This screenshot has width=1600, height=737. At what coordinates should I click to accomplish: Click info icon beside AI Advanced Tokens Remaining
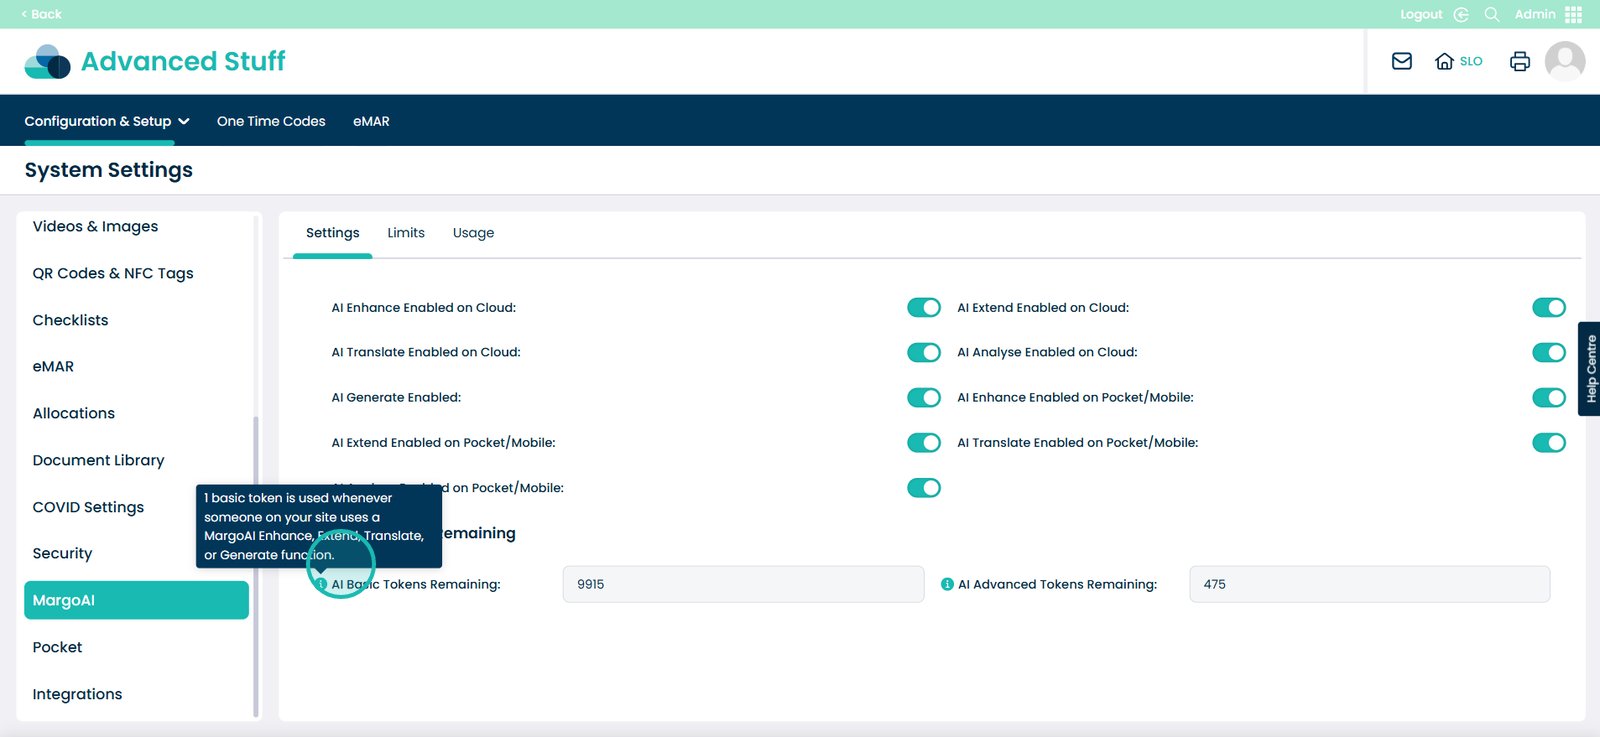[x=947, y=584]
